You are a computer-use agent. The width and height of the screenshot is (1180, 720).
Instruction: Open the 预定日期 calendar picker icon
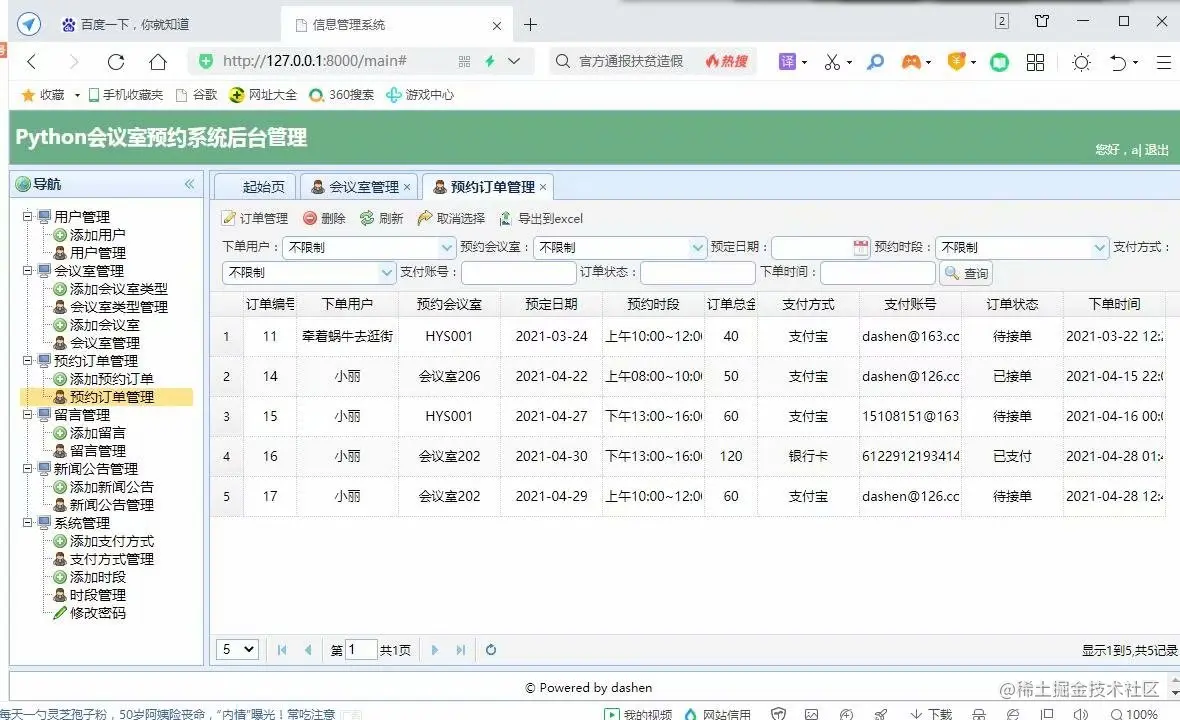(861, 247)
